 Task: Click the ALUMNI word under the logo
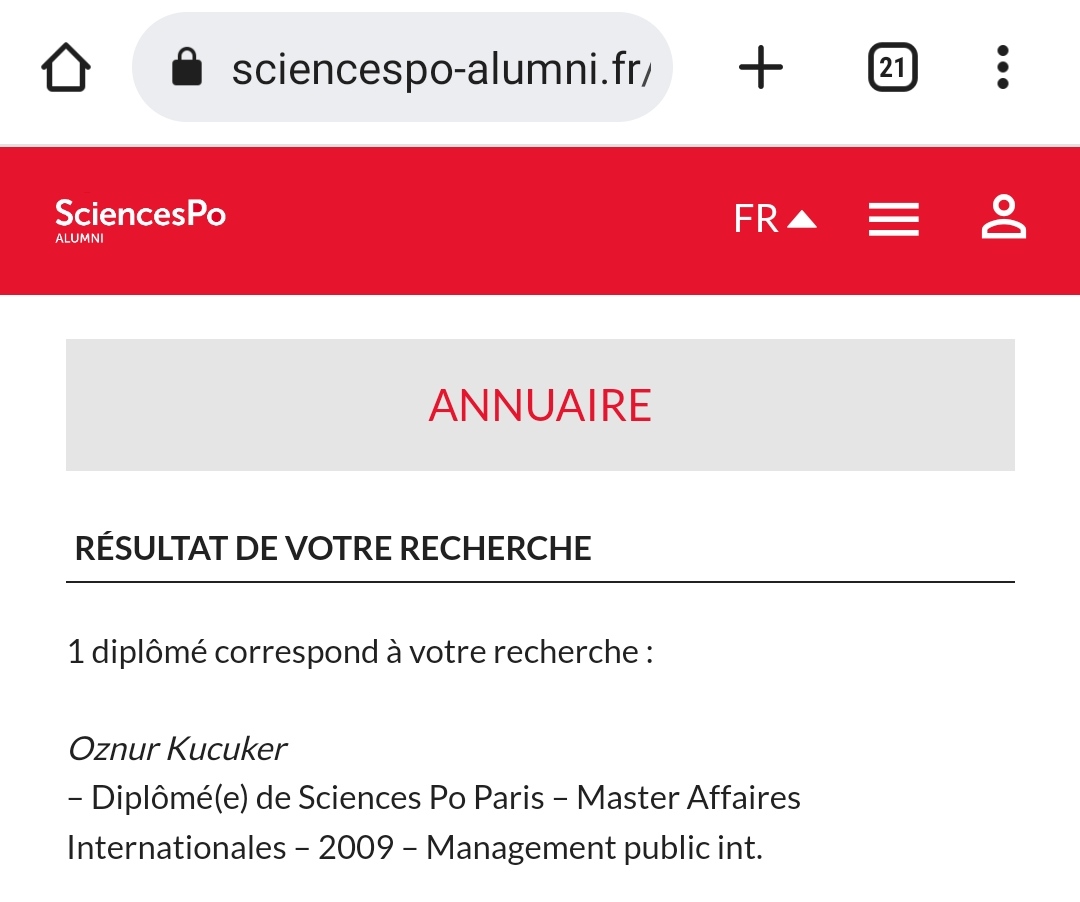pyautogui.click(x=79, y=238)
